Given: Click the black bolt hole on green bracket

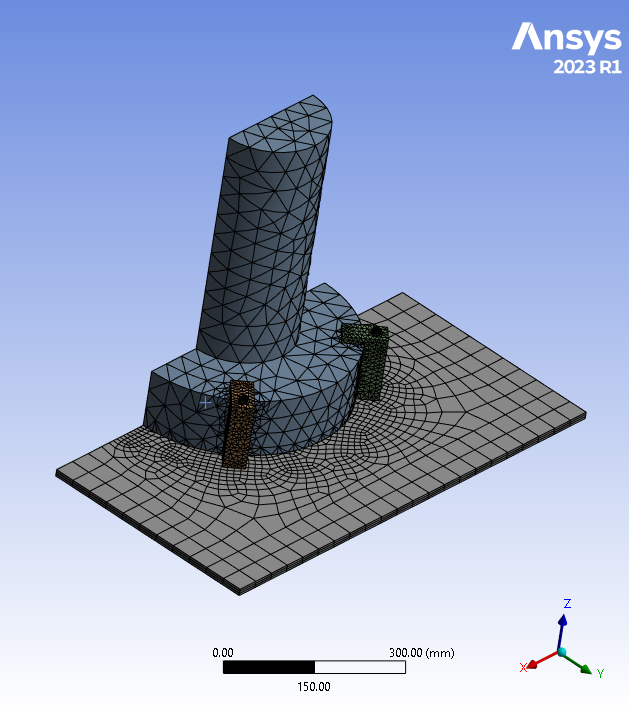Looking at the screenshot, I should 376,331.
